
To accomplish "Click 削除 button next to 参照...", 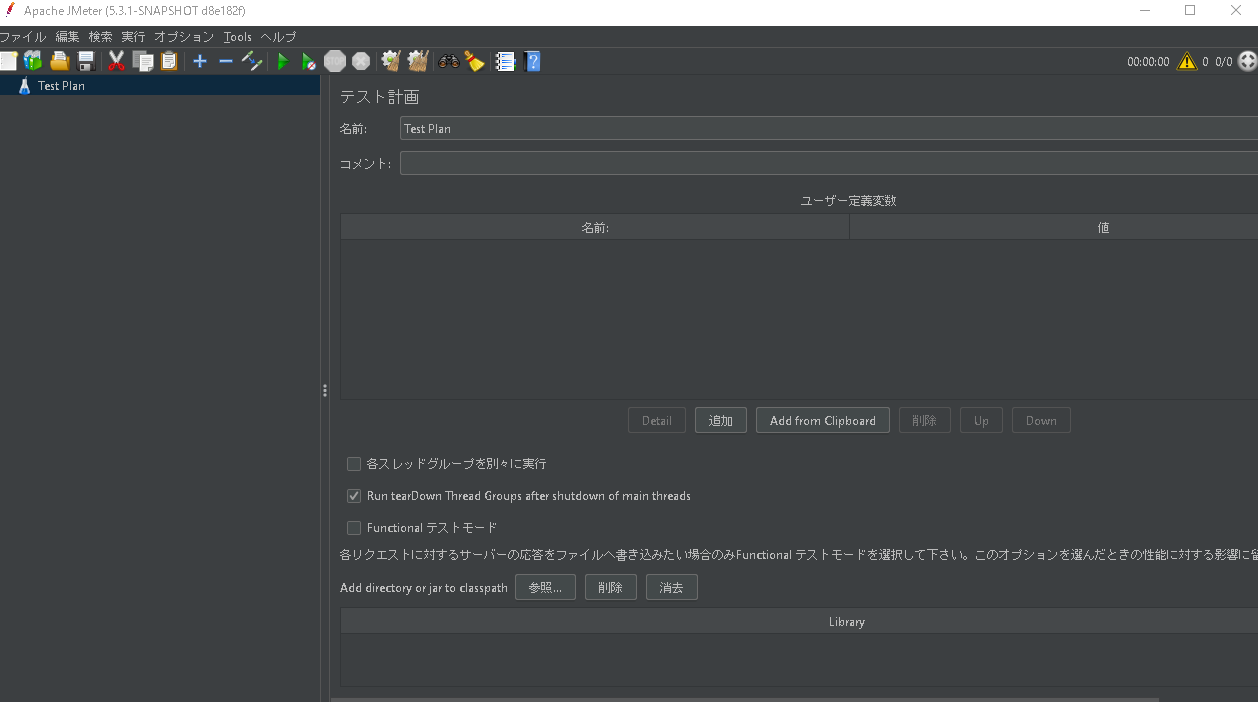I will click(x=611, y=587).
